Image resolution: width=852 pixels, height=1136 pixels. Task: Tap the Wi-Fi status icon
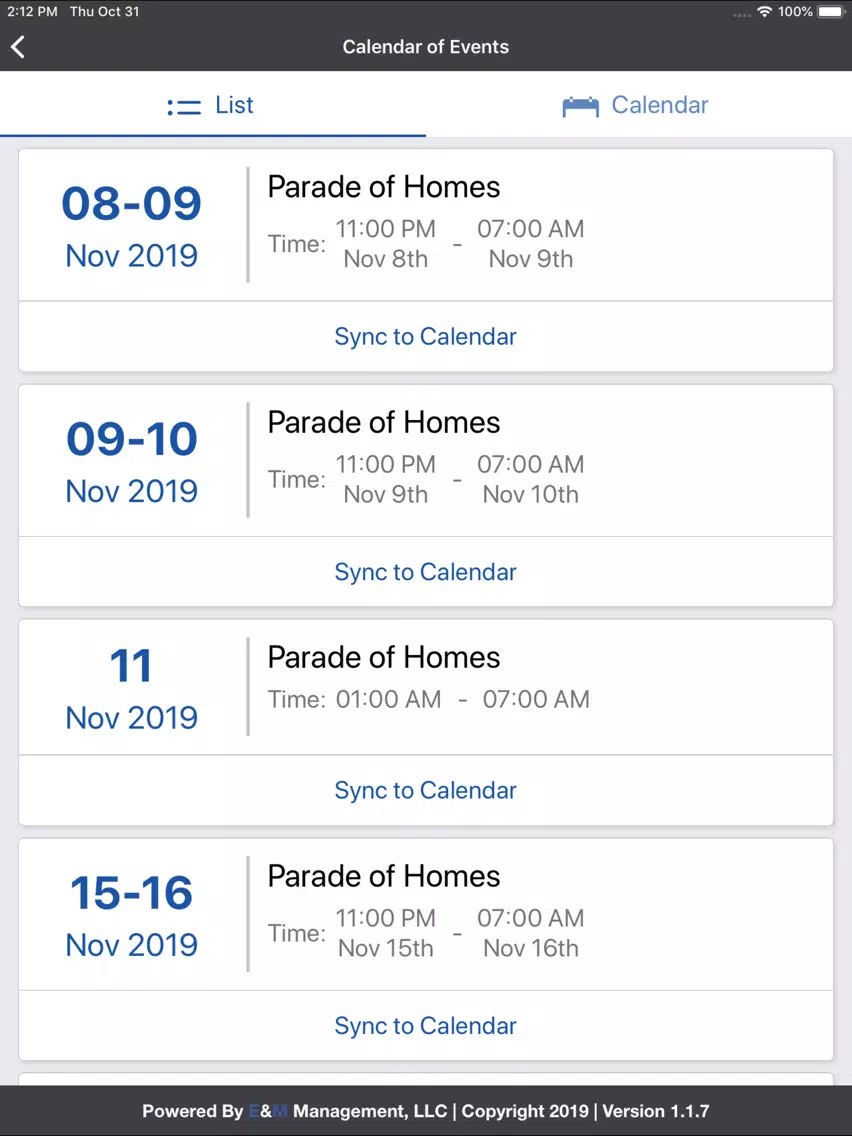tap(764, 12)
